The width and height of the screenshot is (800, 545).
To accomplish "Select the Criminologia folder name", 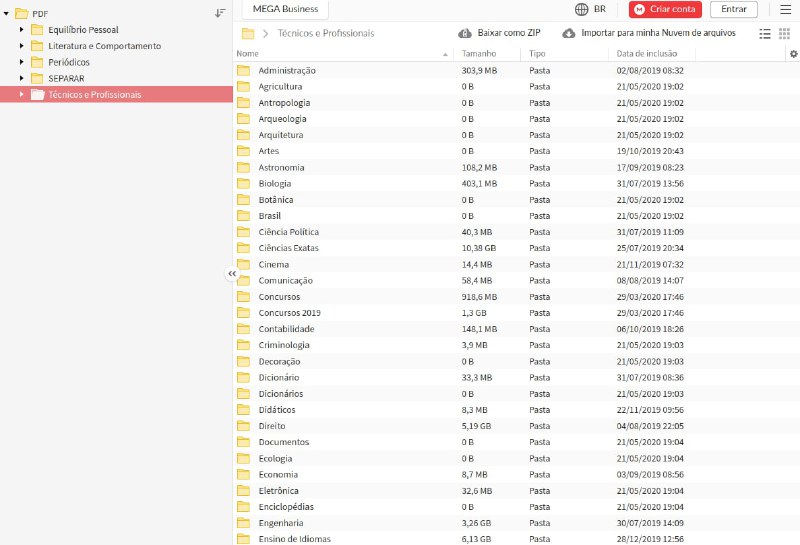I will pos(284,345).
